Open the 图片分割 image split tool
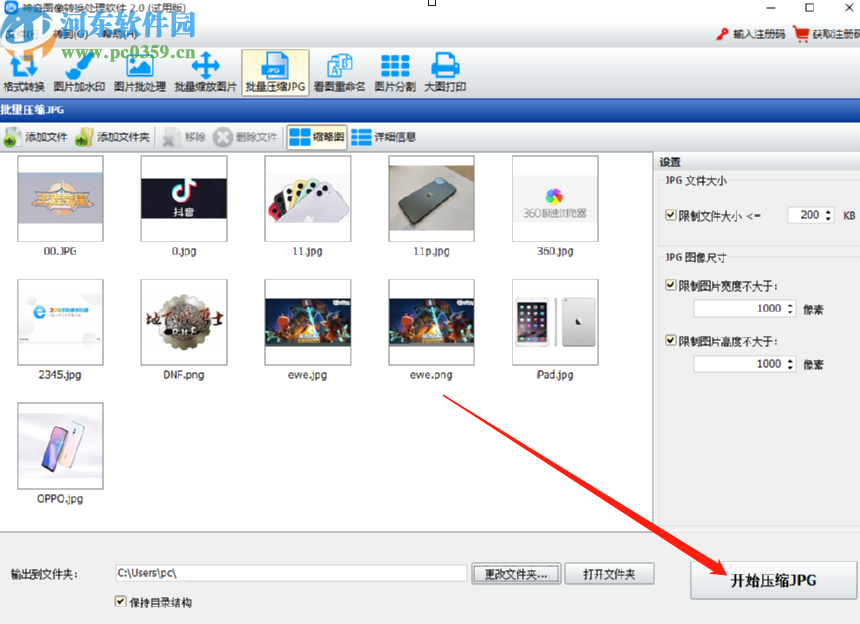The image size is (860, 624). coord(395,72)
